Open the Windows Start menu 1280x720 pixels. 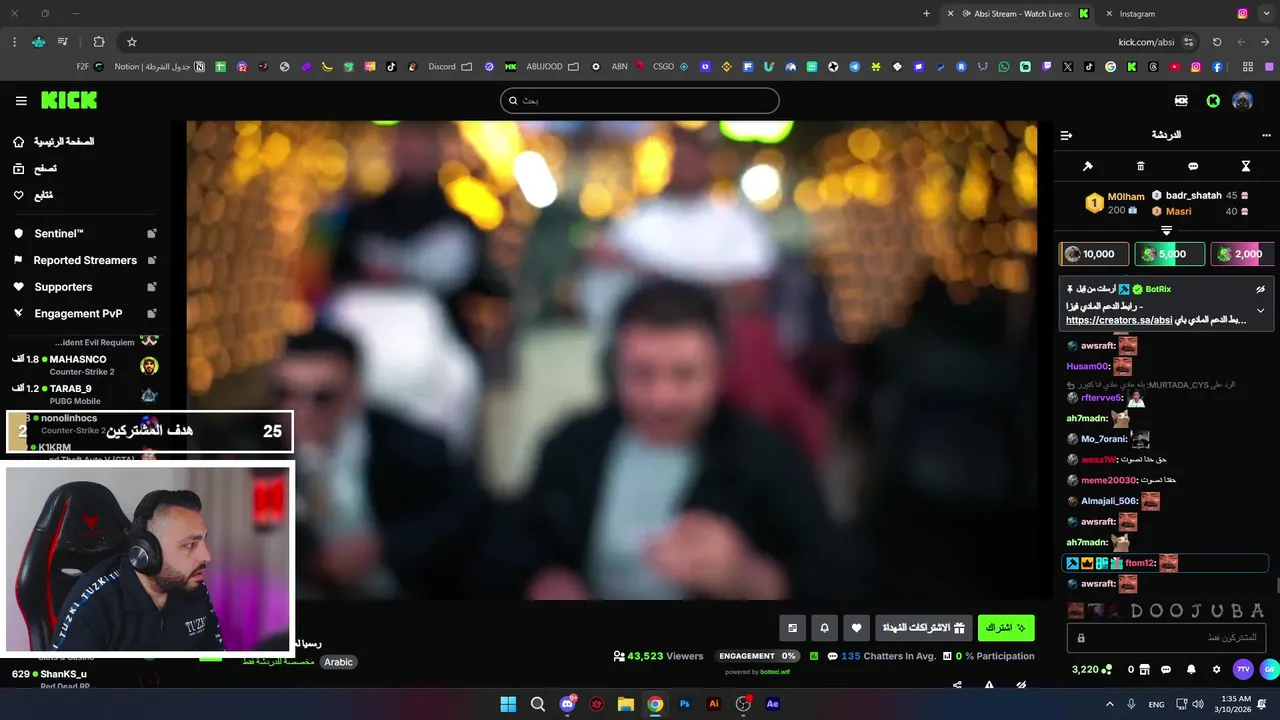[x=508, y=704]
